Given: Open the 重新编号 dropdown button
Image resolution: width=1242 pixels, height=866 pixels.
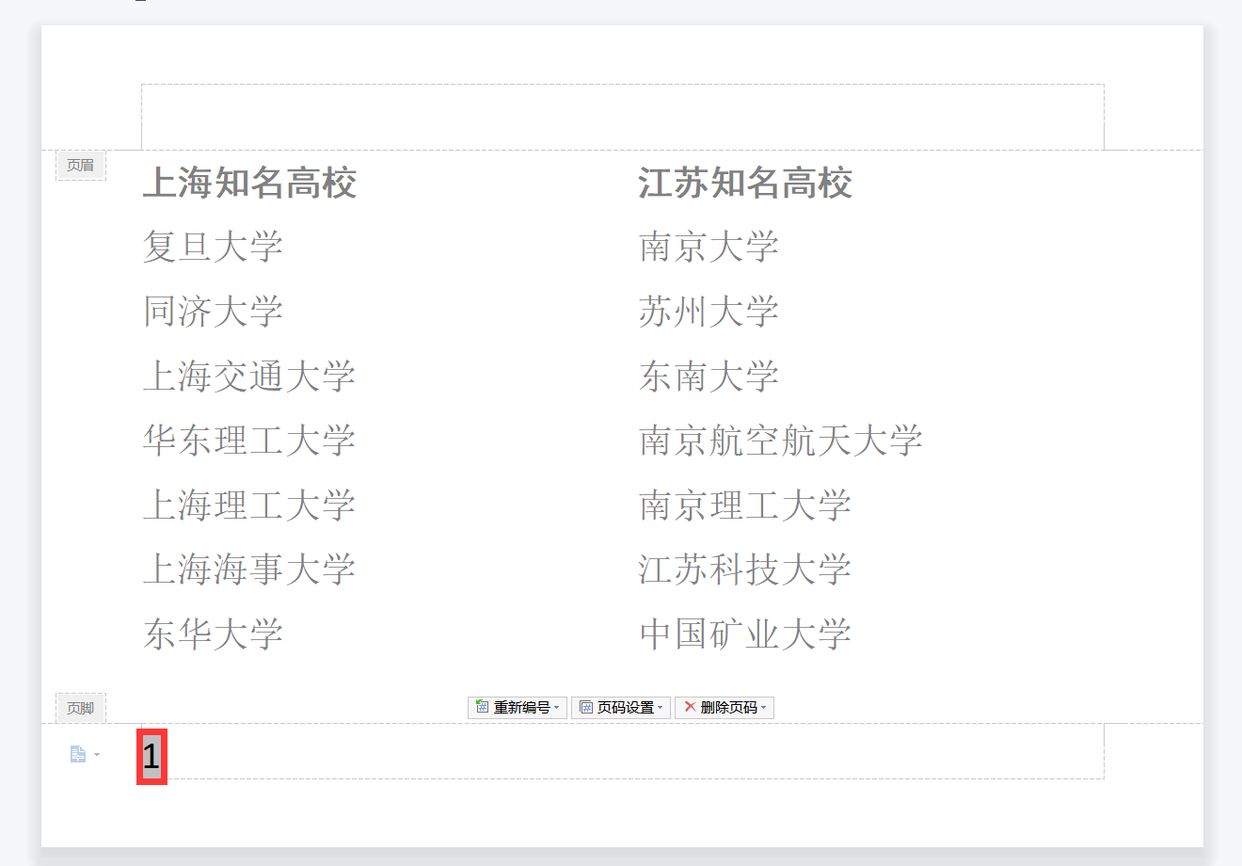Looking at the screenshot, I should pos(517,707).
